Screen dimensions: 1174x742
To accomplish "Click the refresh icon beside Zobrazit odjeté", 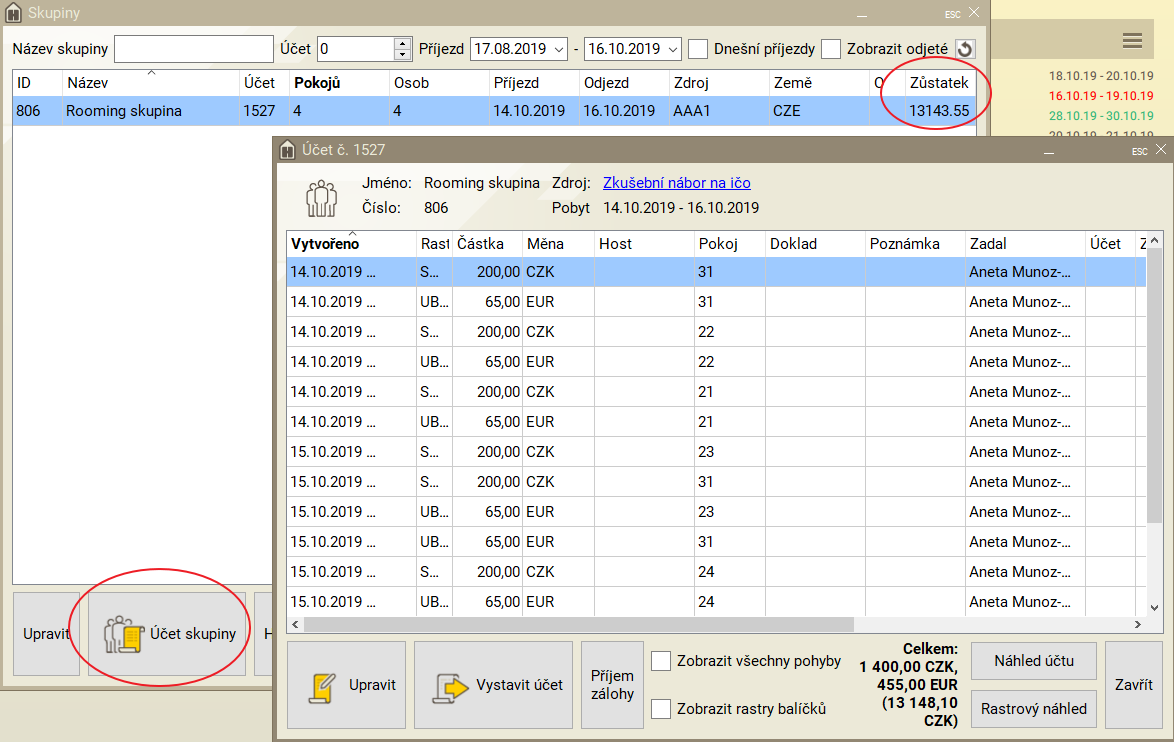I will pyautogui.click(x=964, y=49).
